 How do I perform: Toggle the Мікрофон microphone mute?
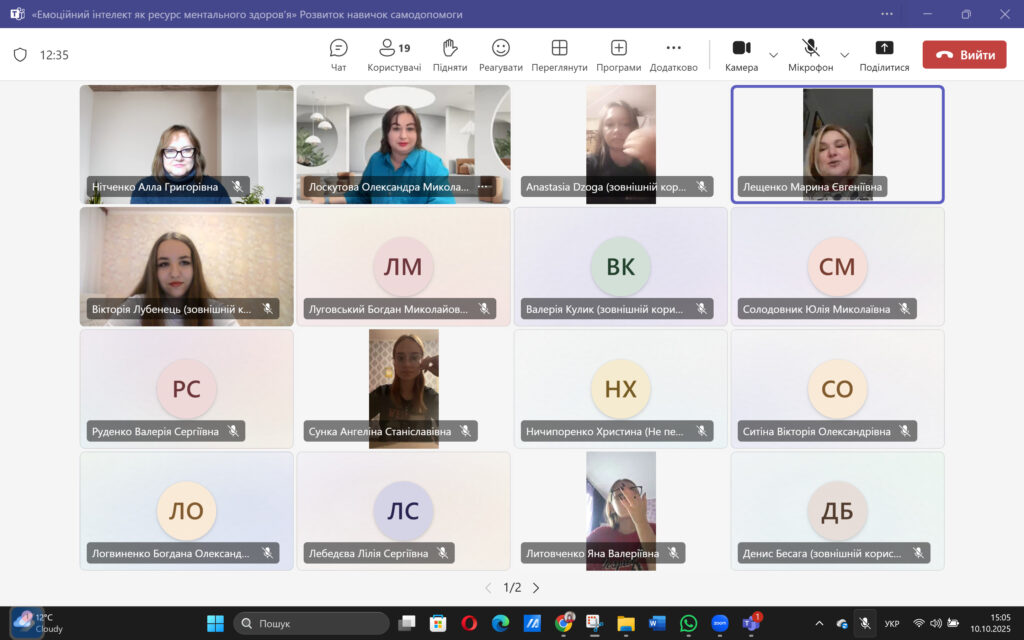[x=810, y=54]
